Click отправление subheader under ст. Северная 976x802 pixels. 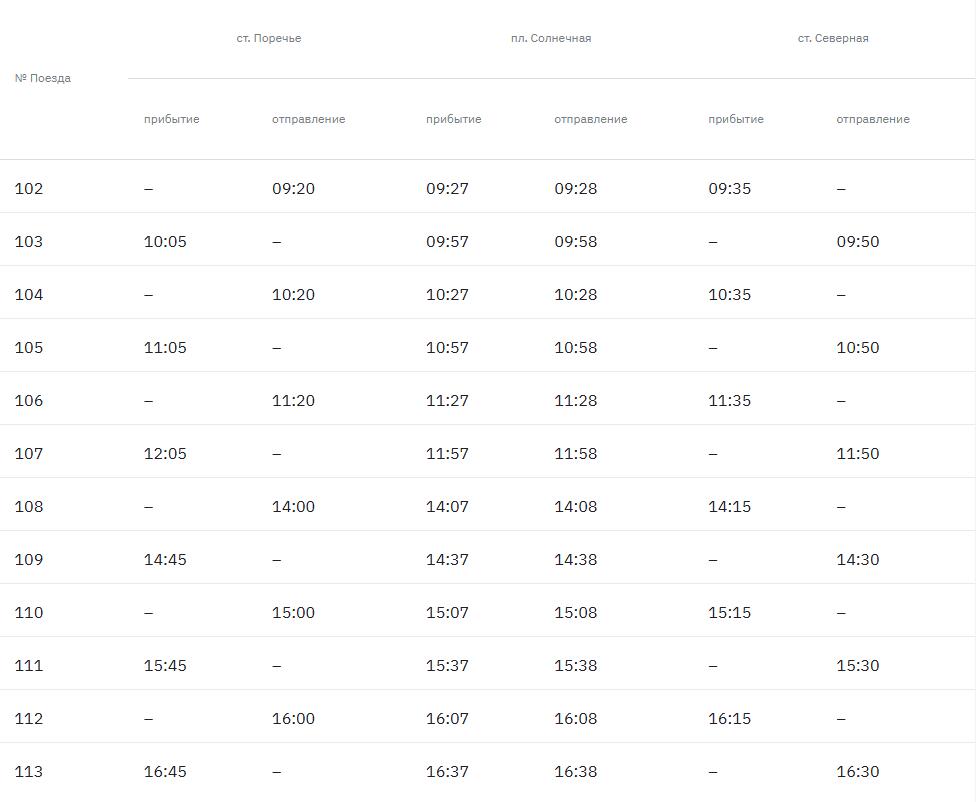tap(873, 119)
